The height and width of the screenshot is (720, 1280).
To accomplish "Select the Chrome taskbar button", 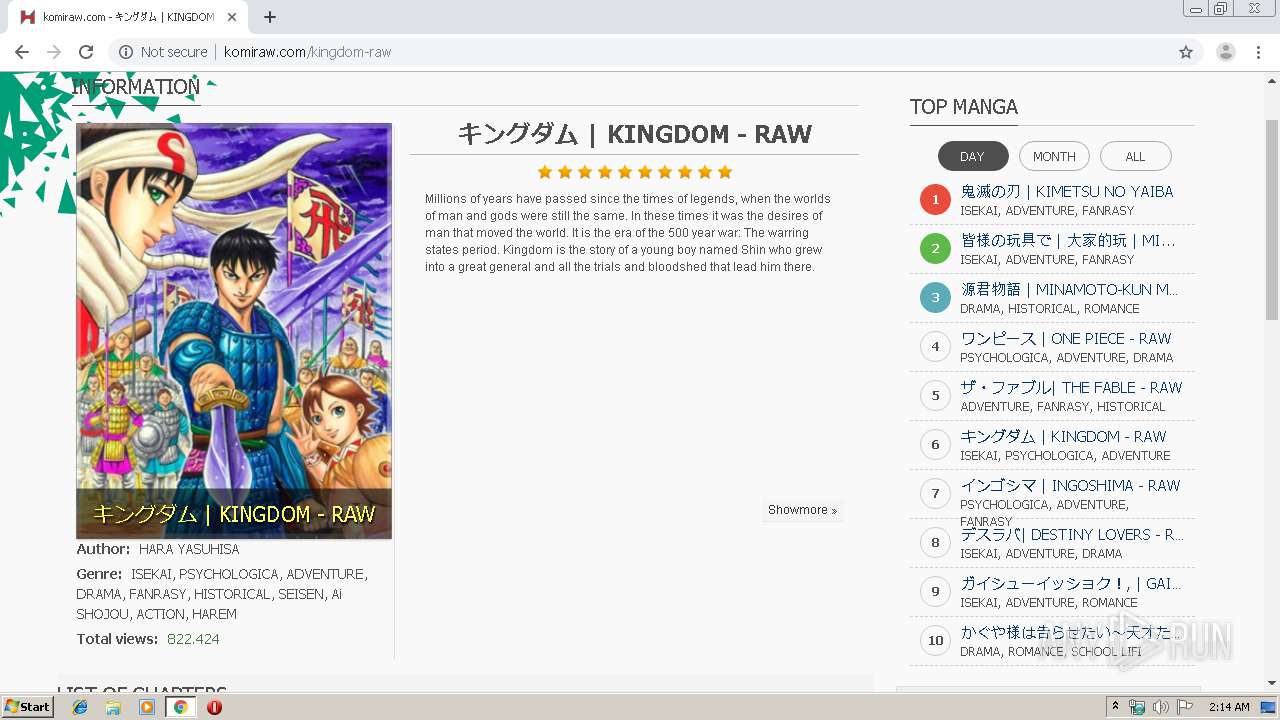I will pos(180,707).
